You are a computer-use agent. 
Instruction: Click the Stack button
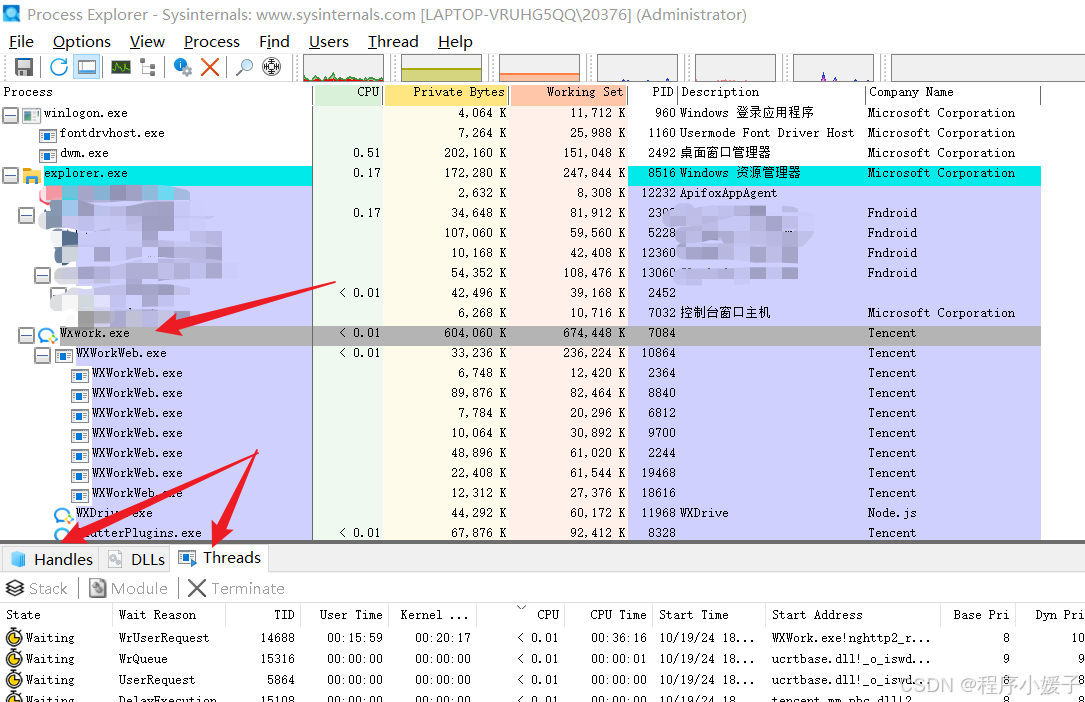[37, 589]
